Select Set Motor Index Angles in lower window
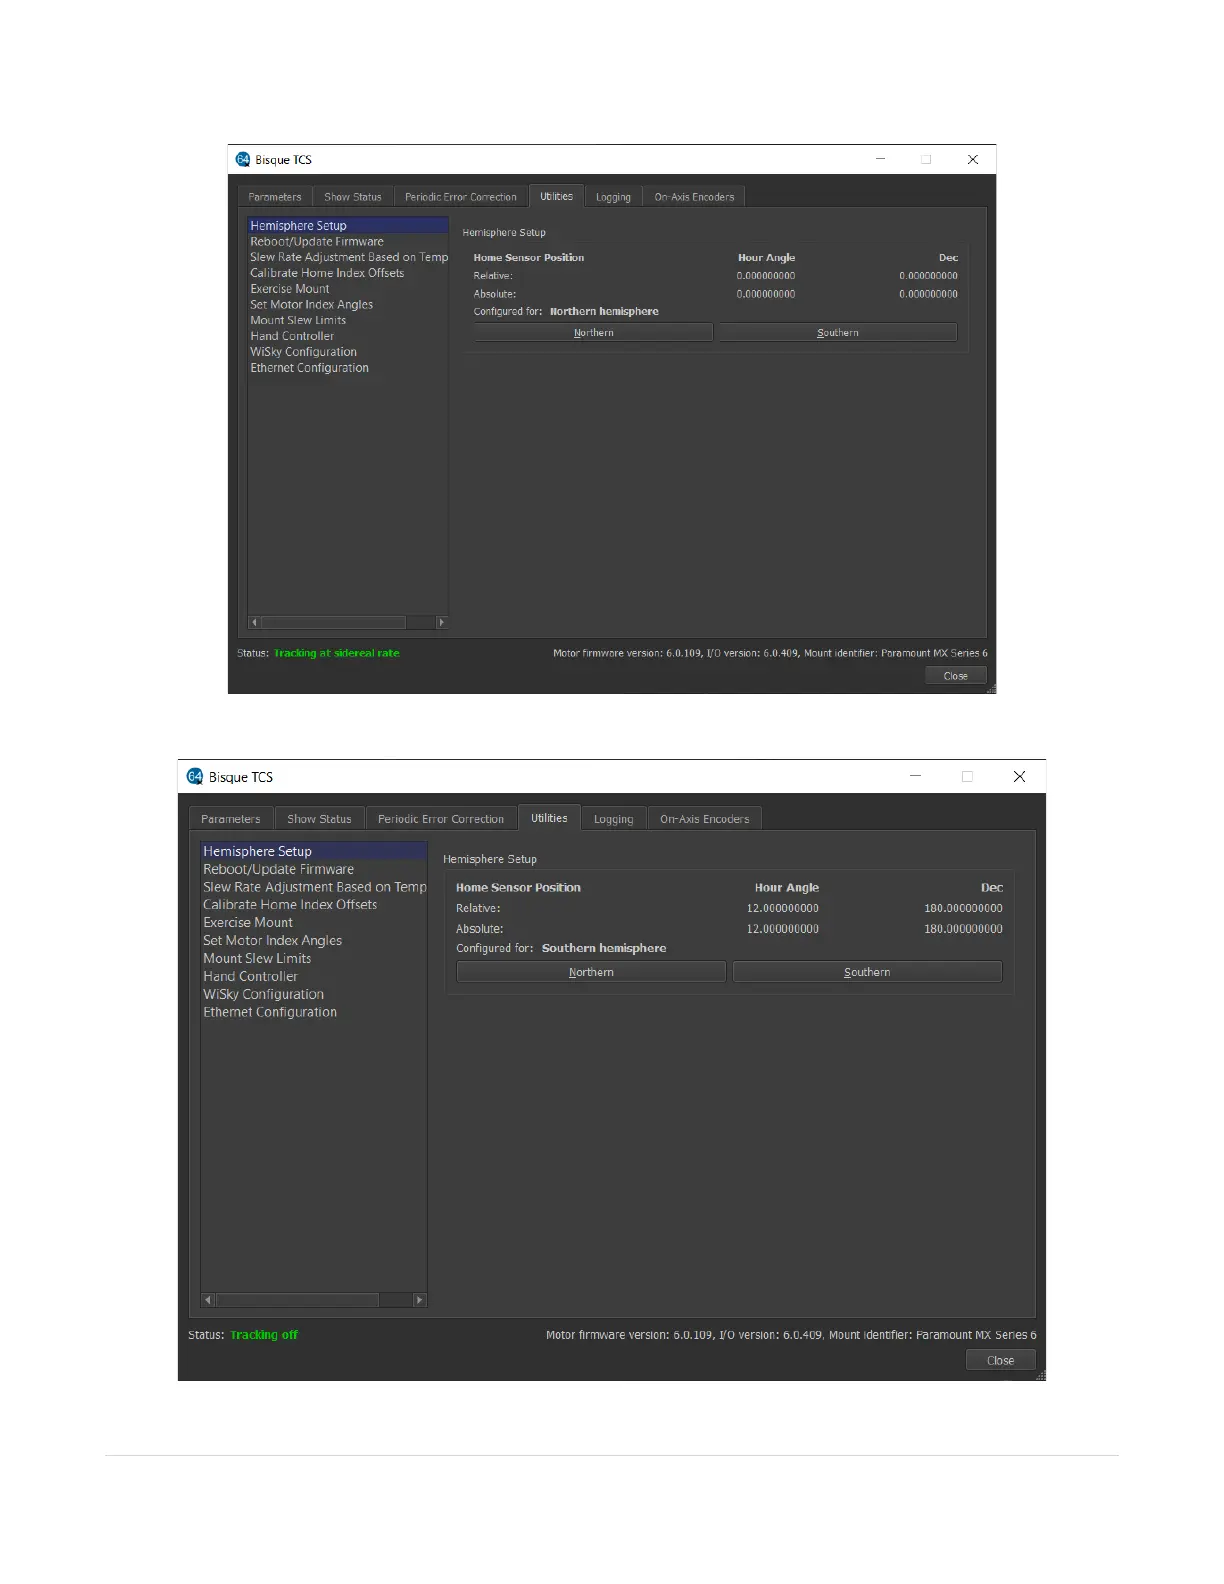1224x1584 pixels. click(x=314, y=941)
